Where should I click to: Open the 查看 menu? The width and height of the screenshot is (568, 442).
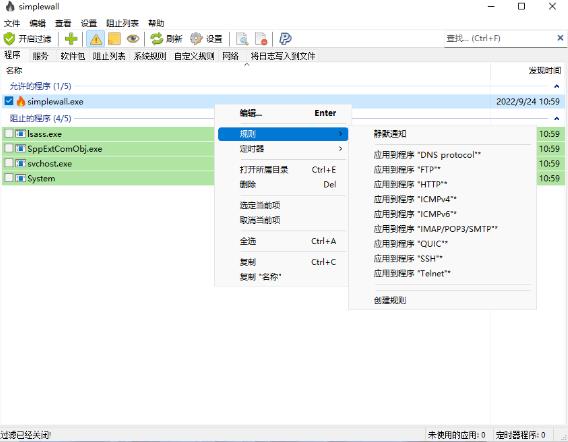(63, 24)
